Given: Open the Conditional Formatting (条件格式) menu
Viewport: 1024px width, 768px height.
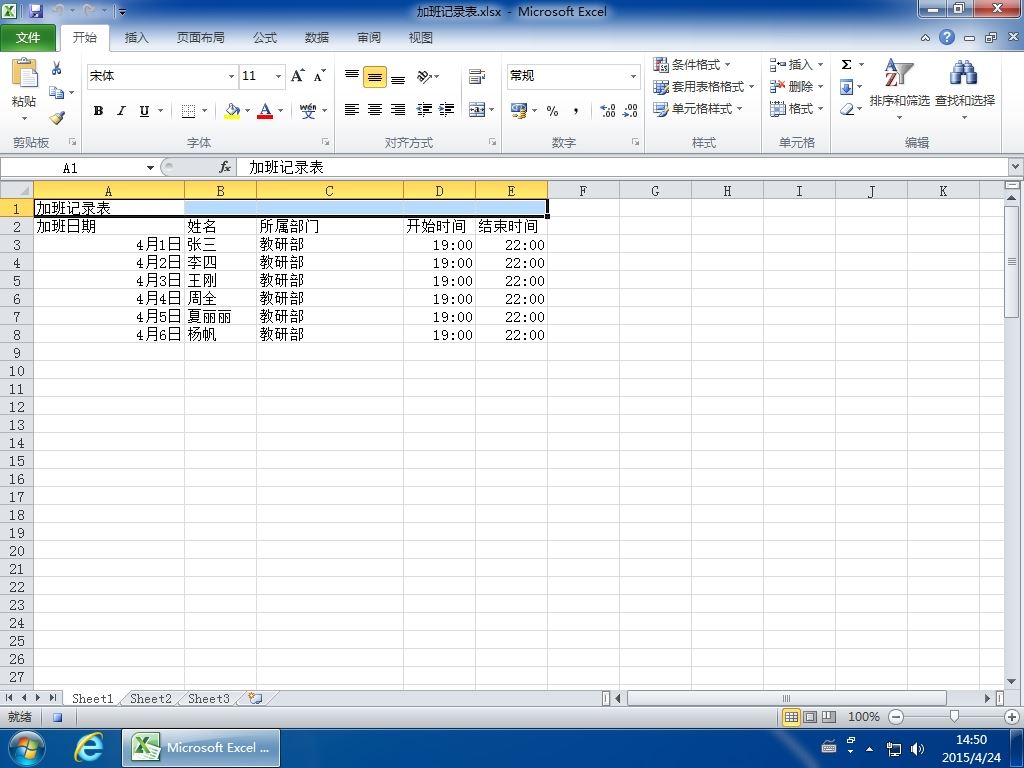Looking at the screenshot, I should click(692, 64).
